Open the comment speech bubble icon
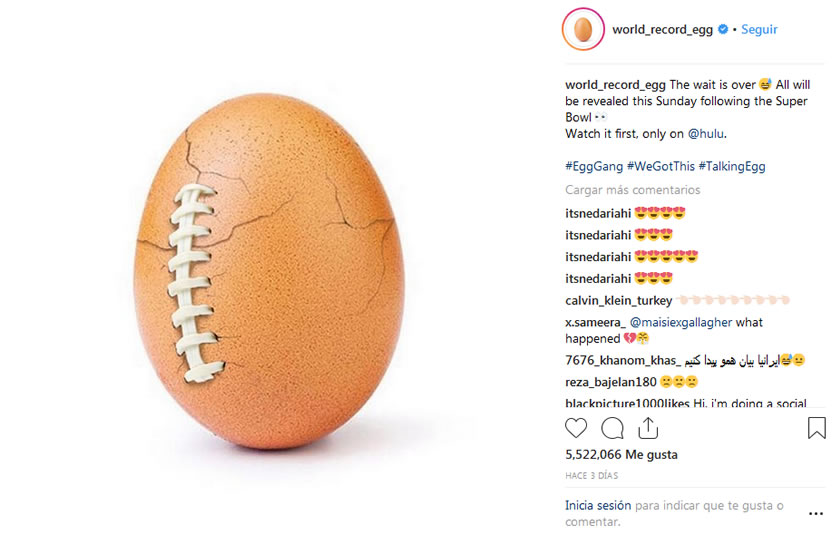 tap(612, 428)
